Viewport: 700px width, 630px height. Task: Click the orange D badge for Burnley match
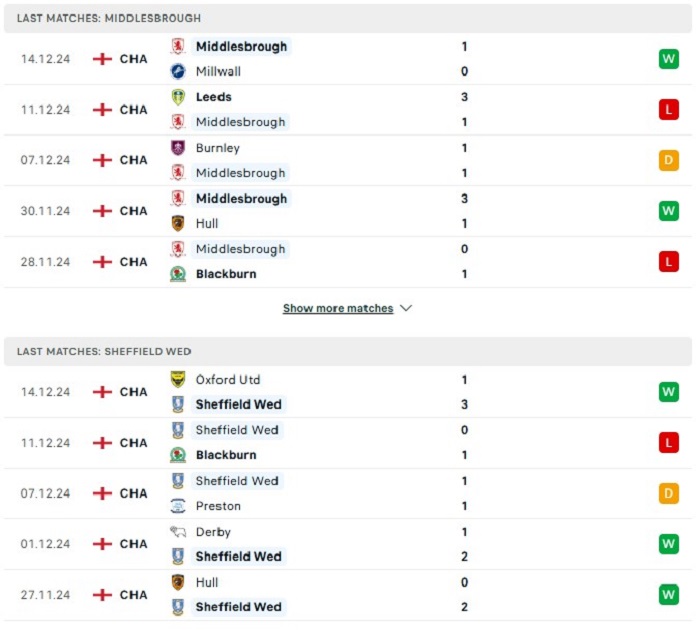pyautogui.click(x=668, y=160)
